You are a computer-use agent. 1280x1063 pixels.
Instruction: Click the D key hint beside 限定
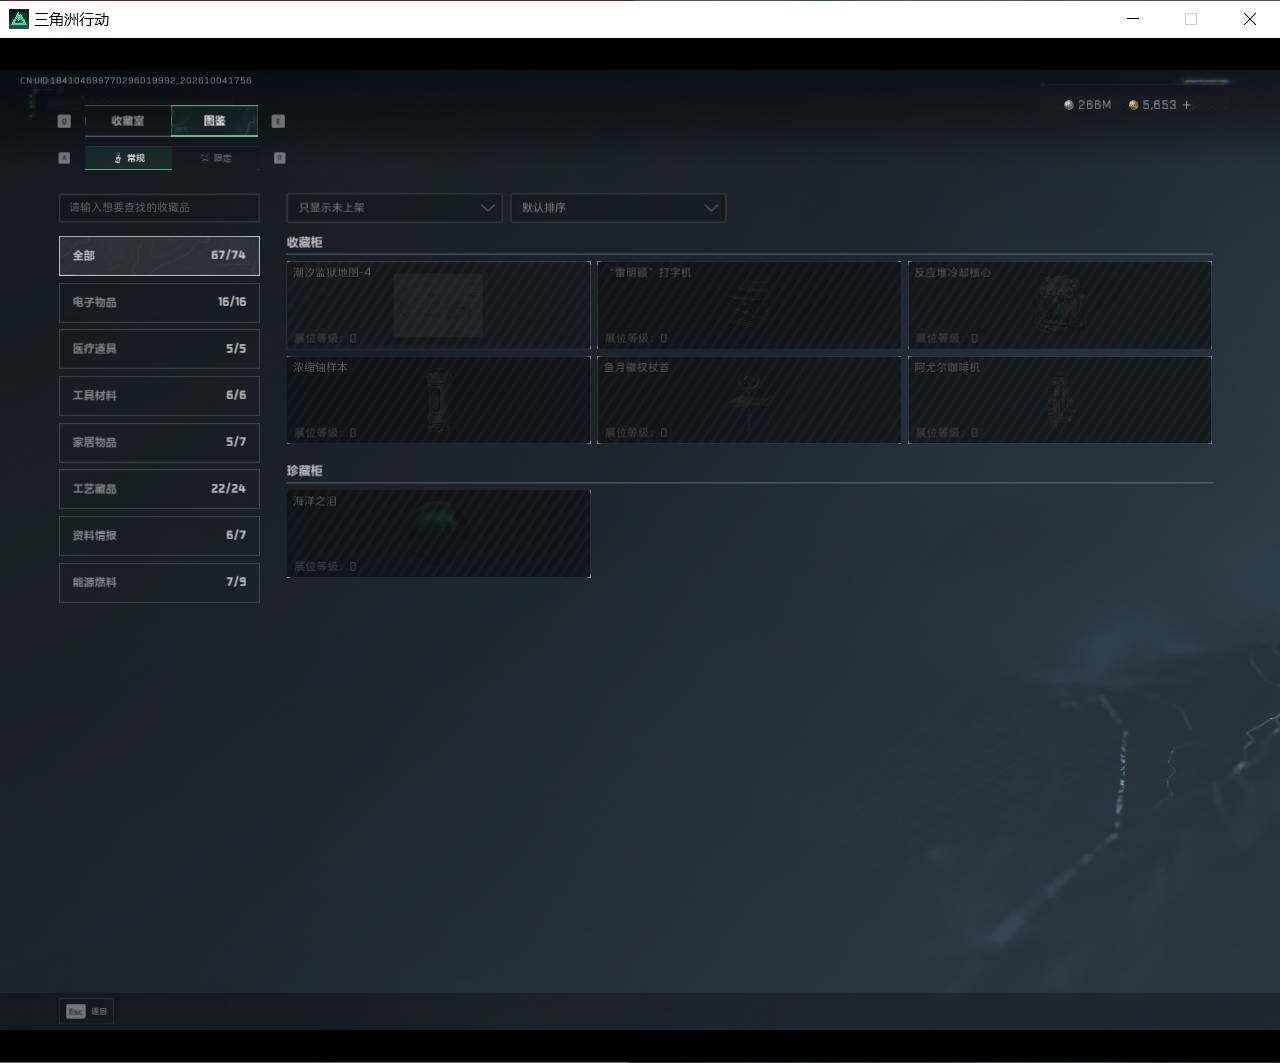pos(279,158)
